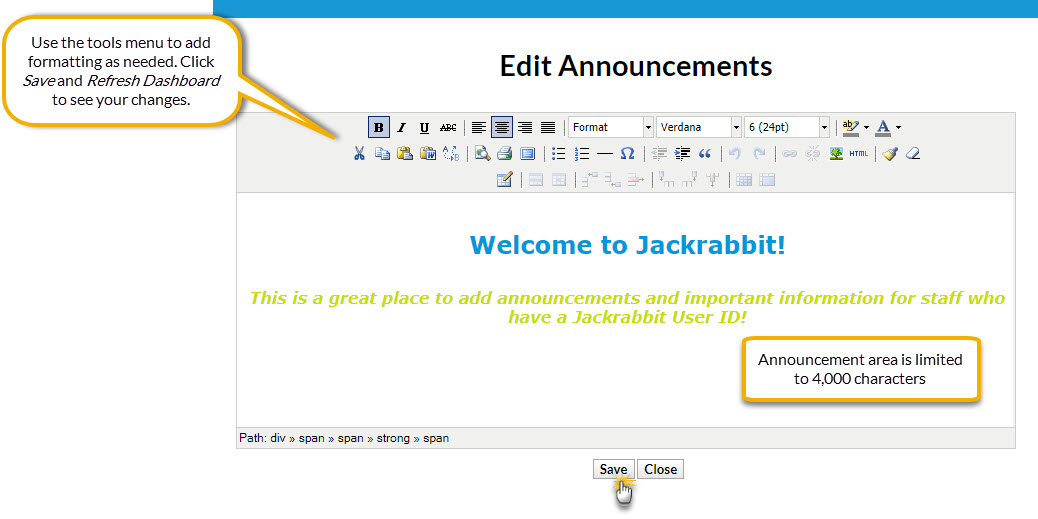Toggle Strikethrough formatting
The image size is (1038, 519).
(448, 127)
